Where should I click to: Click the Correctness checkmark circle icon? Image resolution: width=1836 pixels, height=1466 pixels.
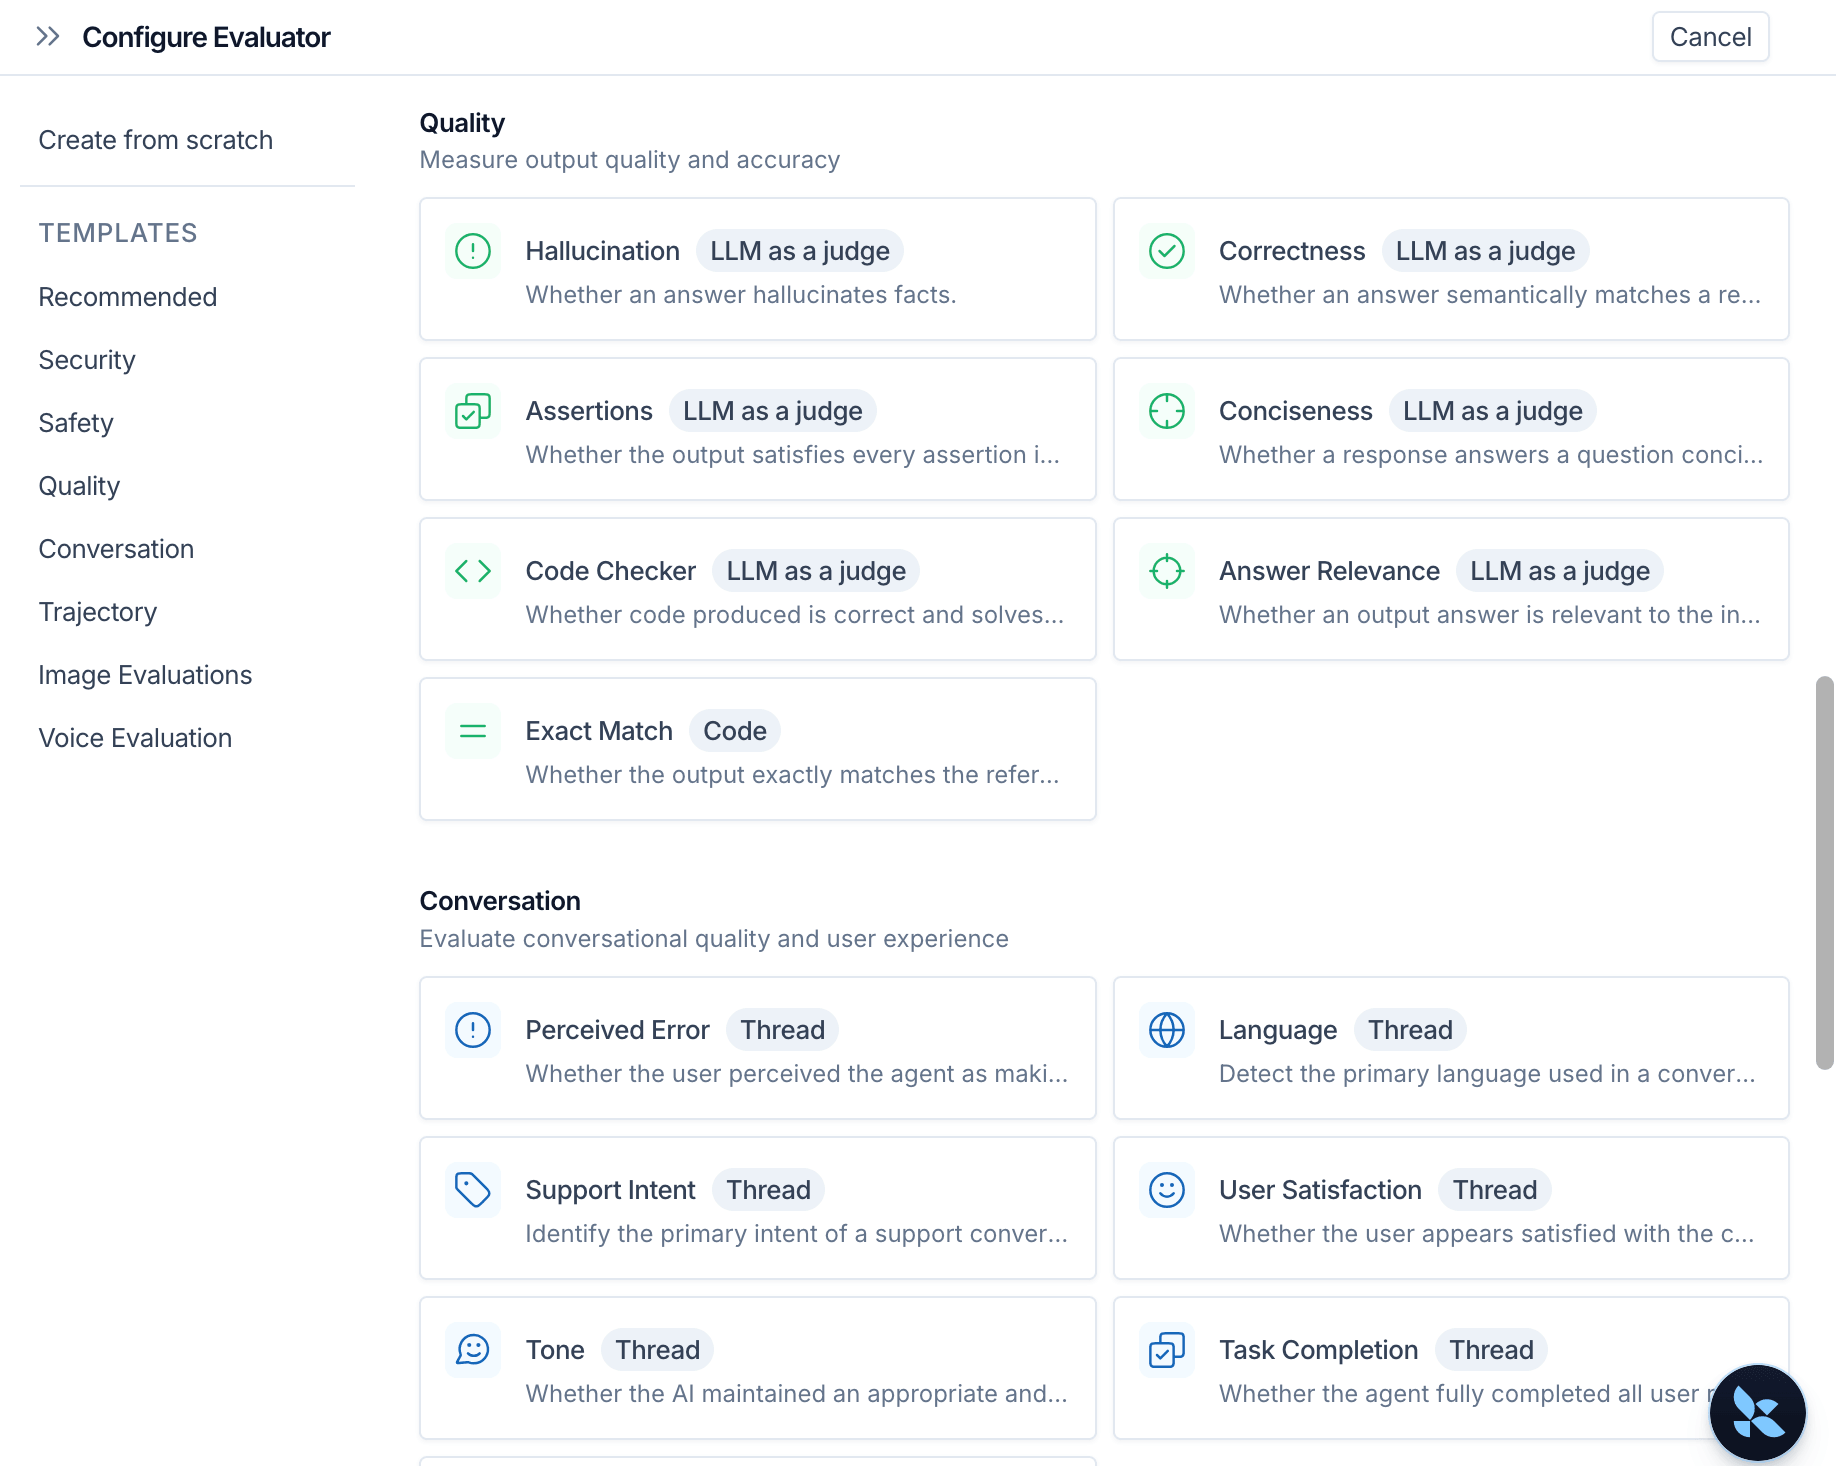[1167, 251]
